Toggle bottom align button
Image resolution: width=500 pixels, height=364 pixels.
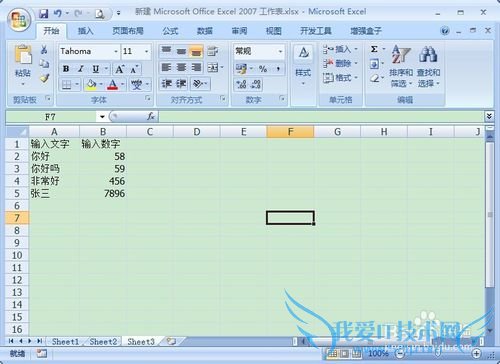(196, 51)
